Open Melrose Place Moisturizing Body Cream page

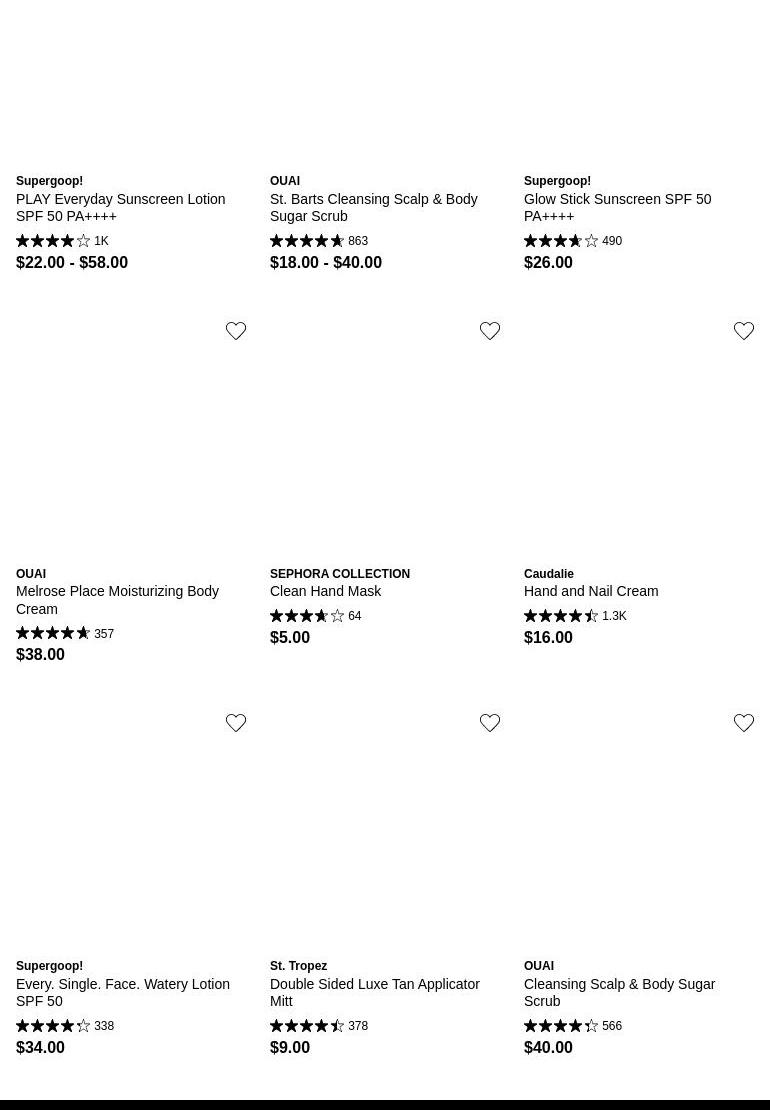[117, 599]
